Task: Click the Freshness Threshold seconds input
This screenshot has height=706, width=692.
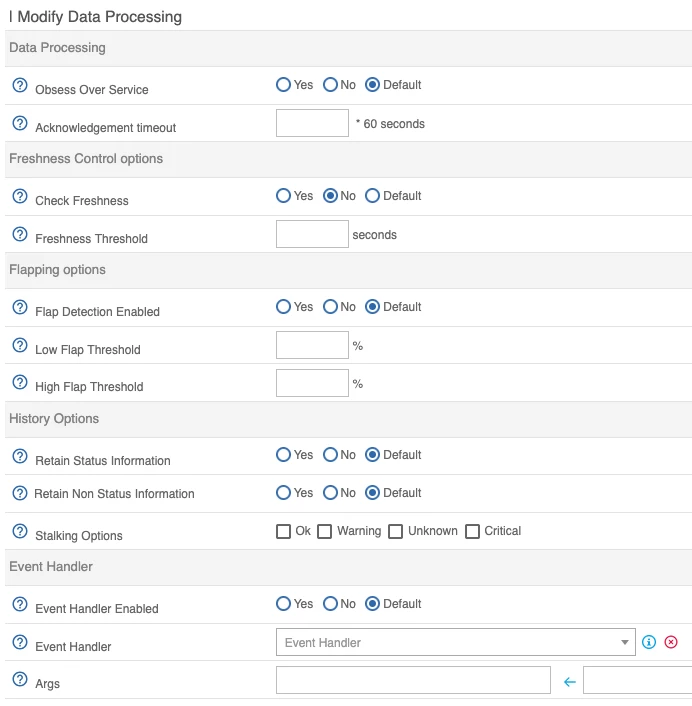Action: 312,234
